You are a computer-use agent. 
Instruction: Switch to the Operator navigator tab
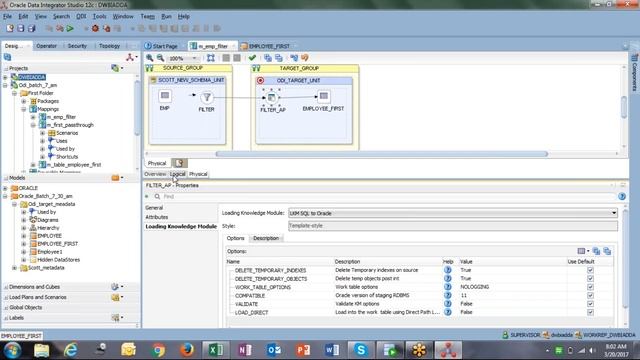(x=47, y=46)
